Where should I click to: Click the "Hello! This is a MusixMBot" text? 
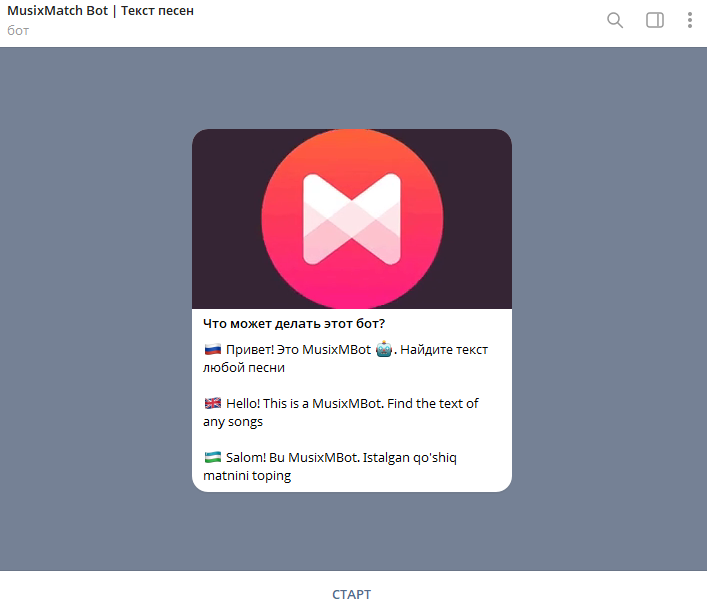(305, 403)
